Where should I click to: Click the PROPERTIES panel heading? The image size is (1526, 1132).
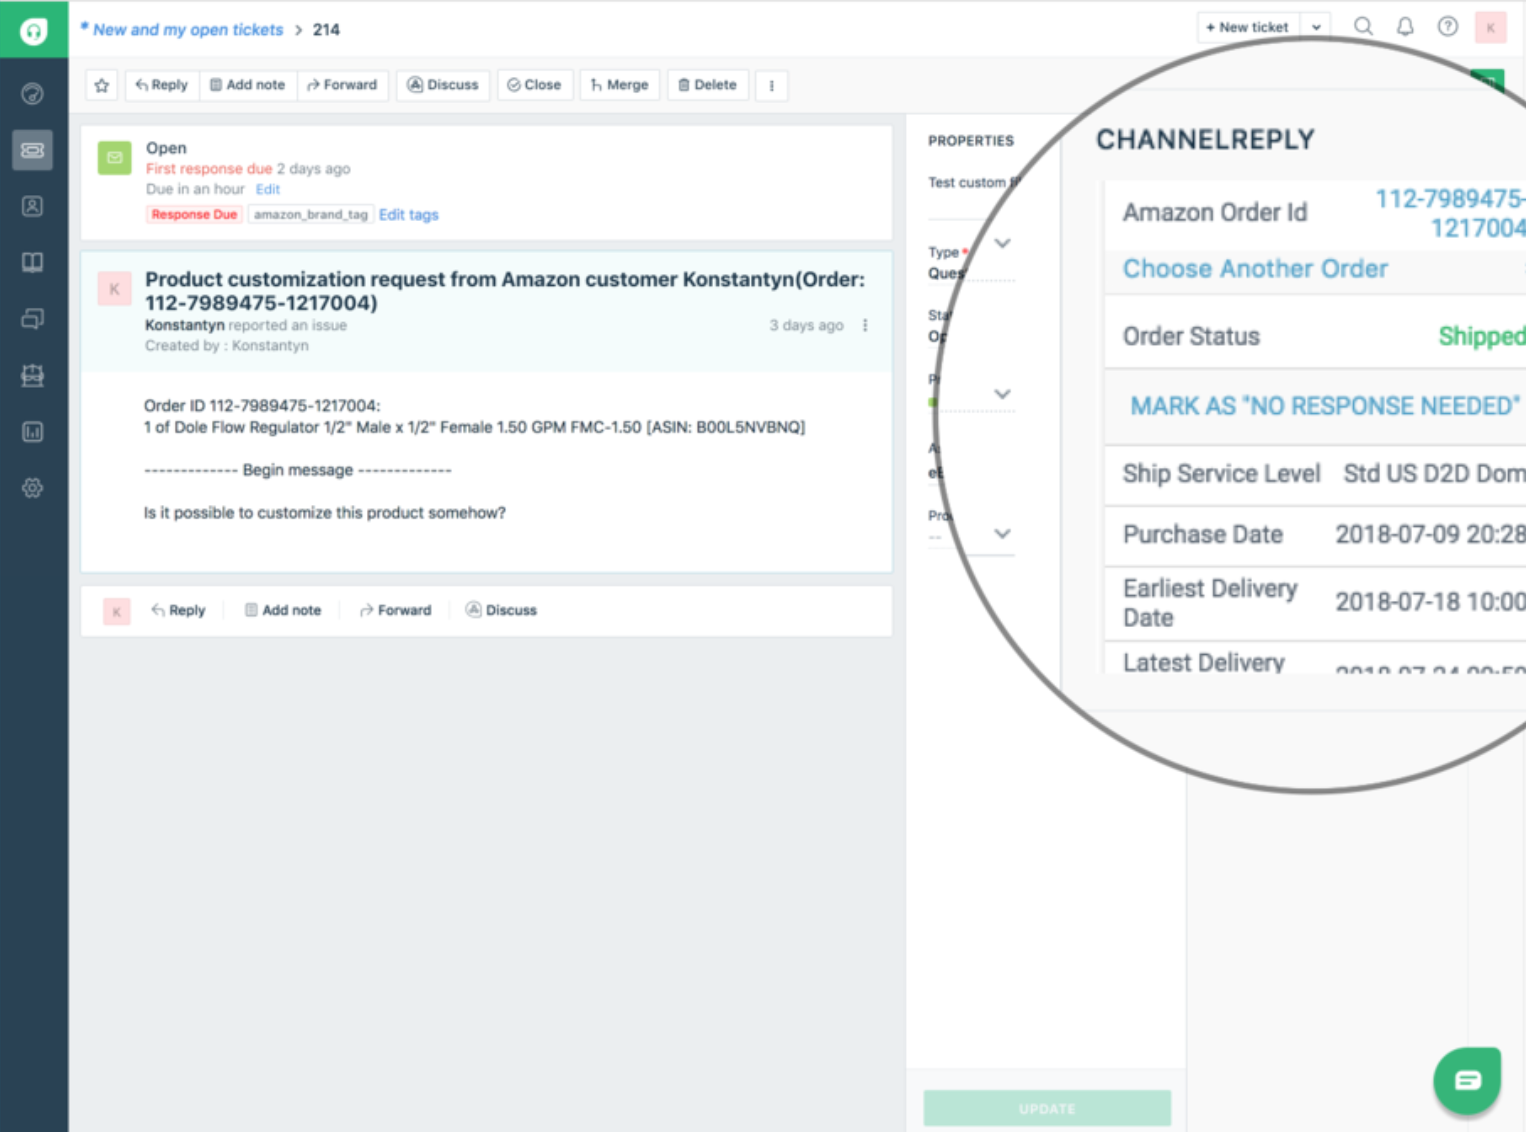click(x=971, y=141)
